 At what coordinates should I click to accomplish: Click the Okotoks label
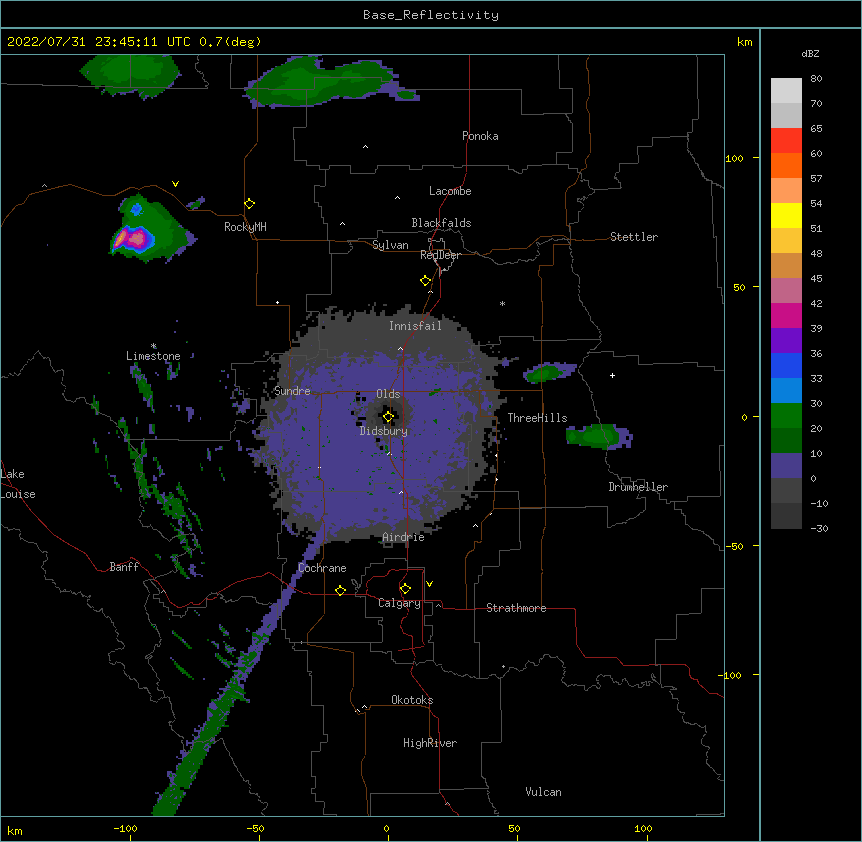click(412, 700)
